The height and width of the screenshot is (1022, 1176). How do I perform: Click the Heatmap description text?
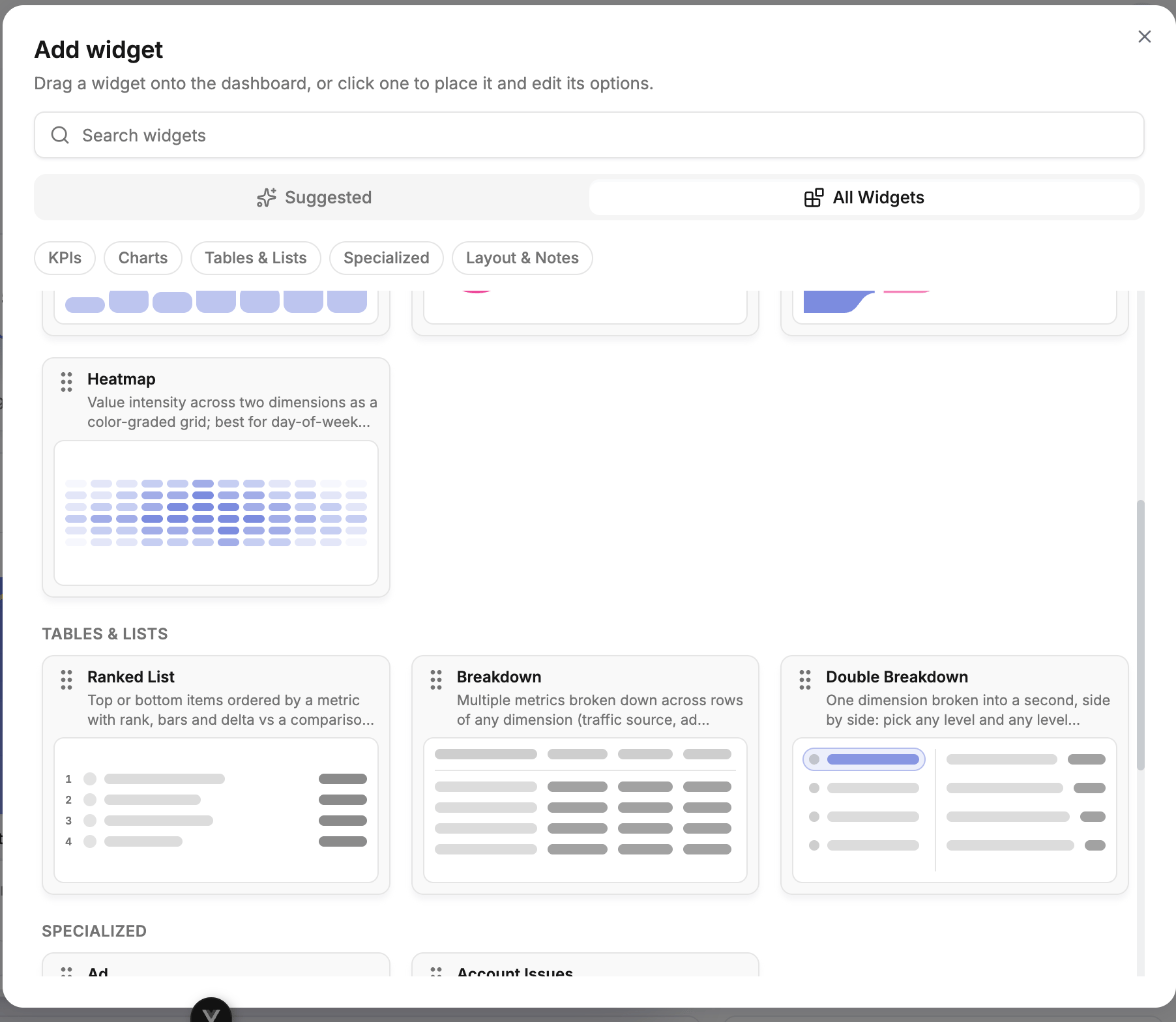point(232,412)
